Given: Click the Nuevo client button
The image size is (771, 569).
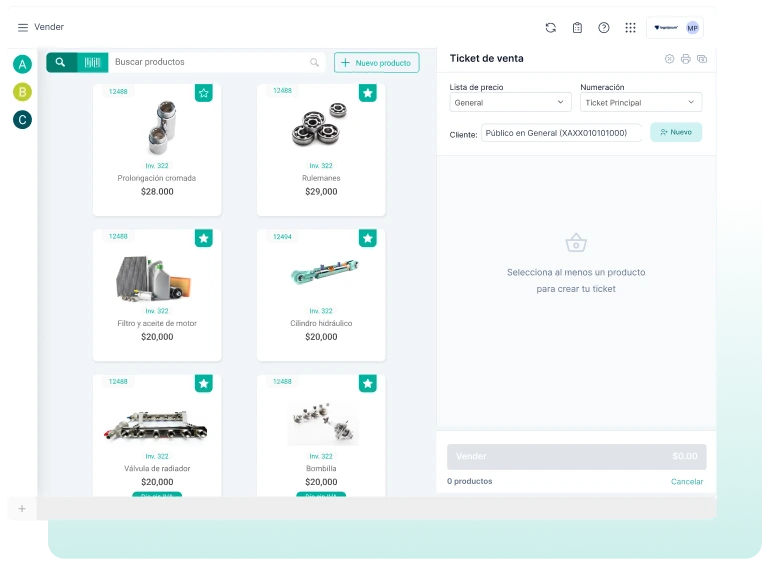Looking at the screenshot, I should coord(676,132).
